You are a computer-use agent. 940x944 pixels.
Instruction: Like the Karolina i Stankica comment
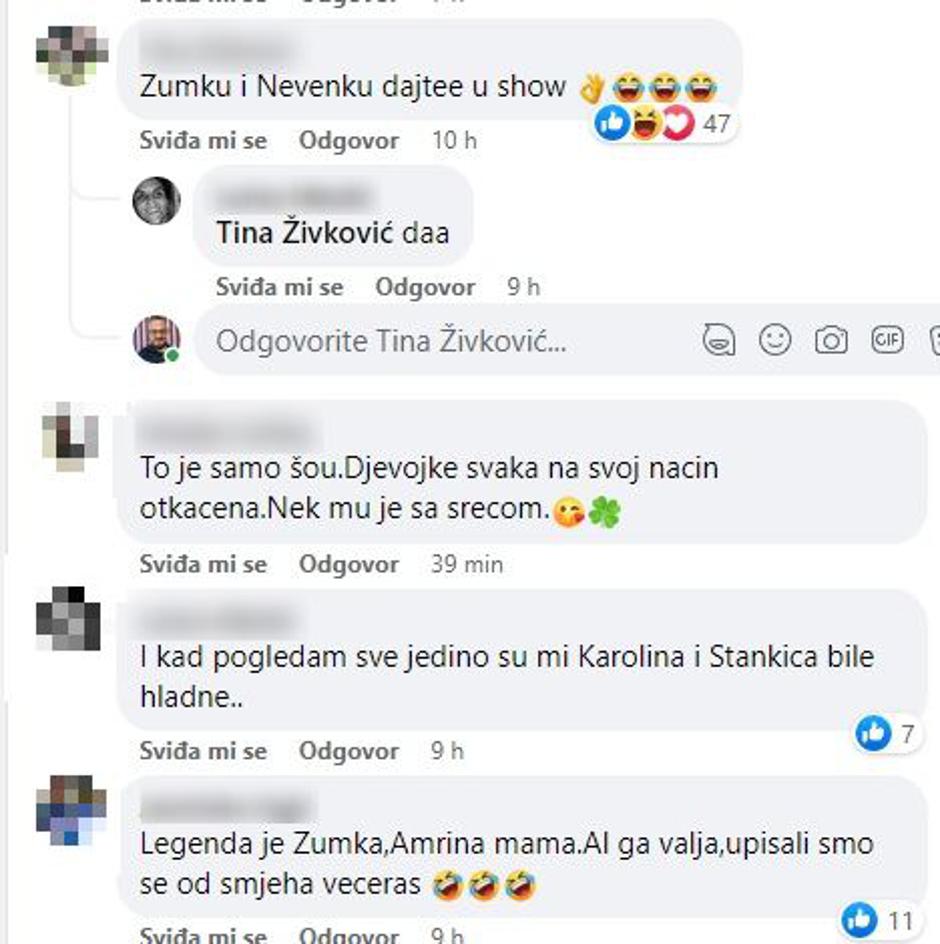point(203,751)
